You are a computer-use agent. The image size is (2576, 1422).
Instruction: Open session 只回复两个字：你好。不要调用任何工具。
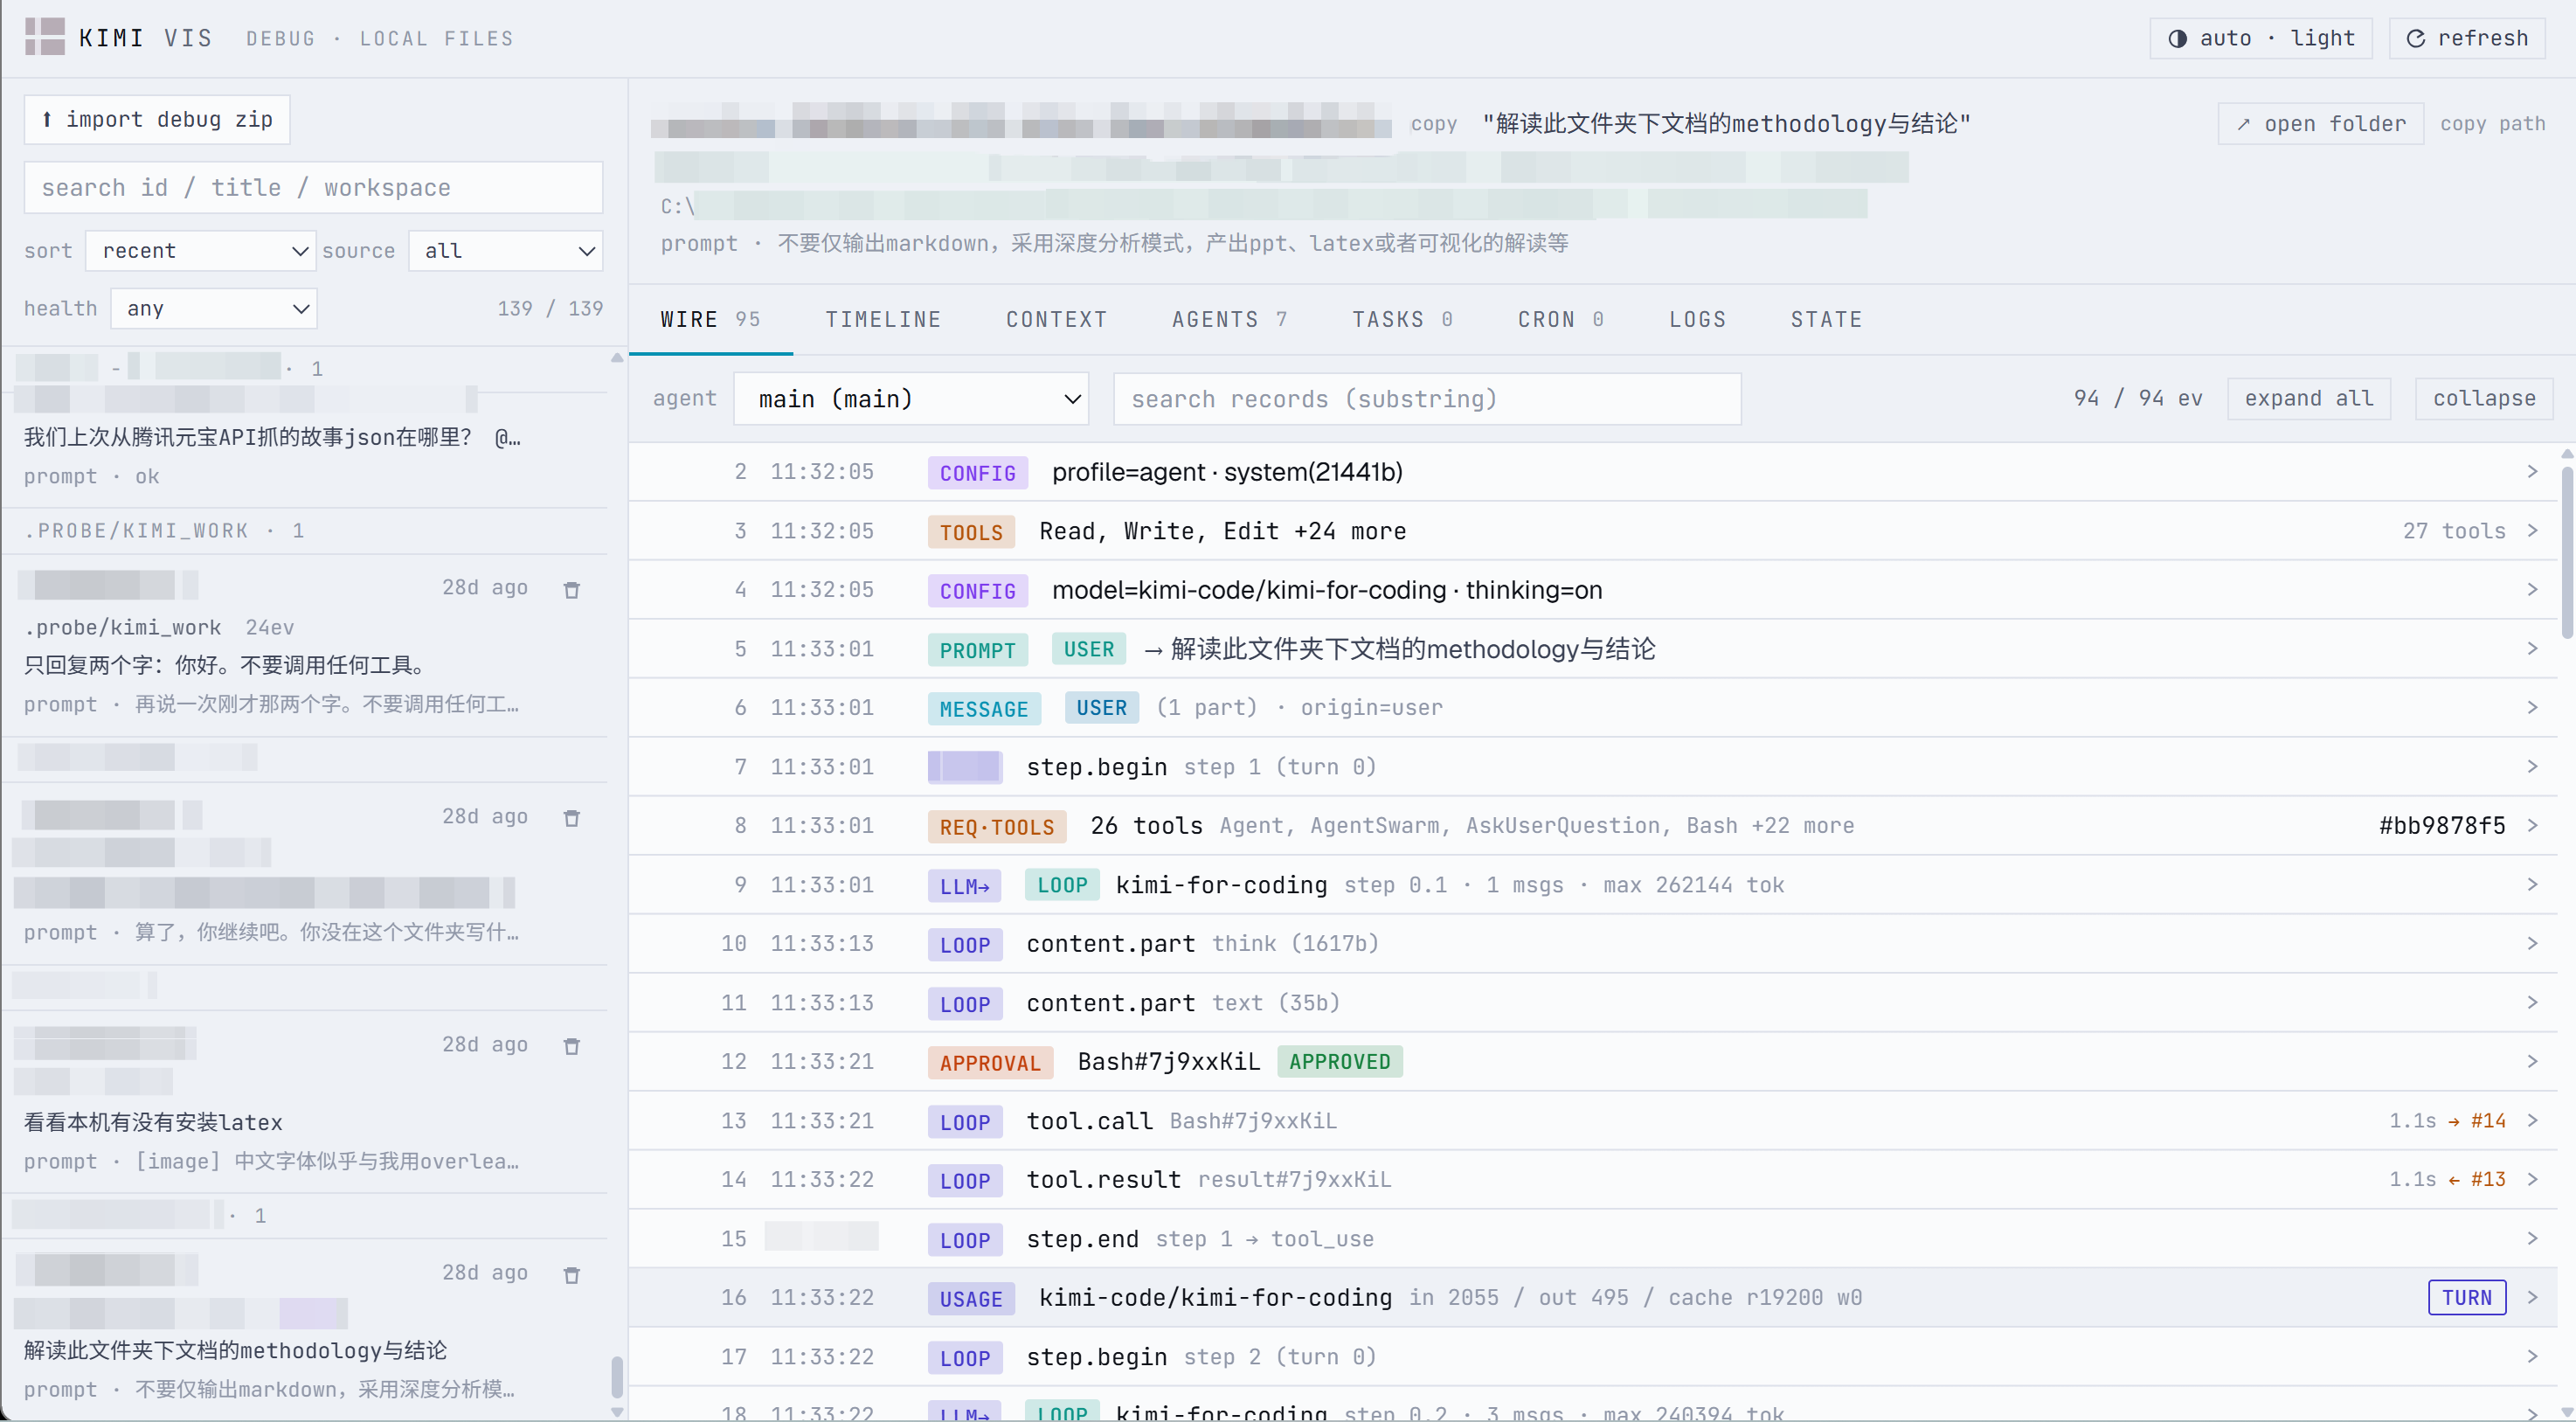click(304, 645)
